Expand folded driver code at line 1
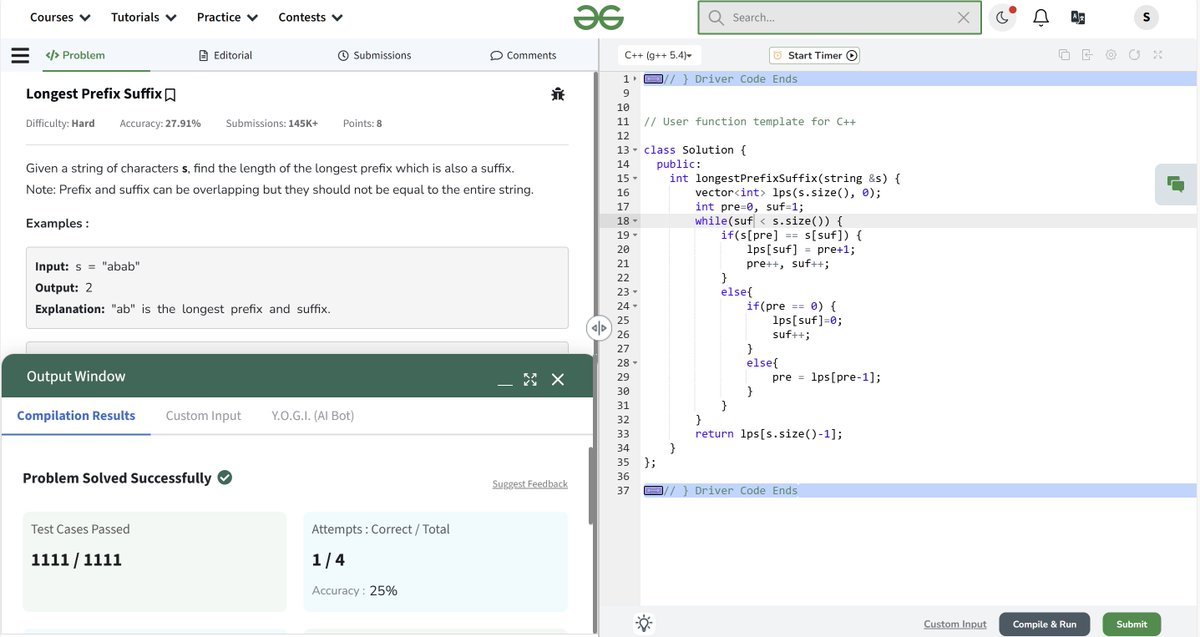This screenshot has height=637, width=1200. click(x=635, y=78)
